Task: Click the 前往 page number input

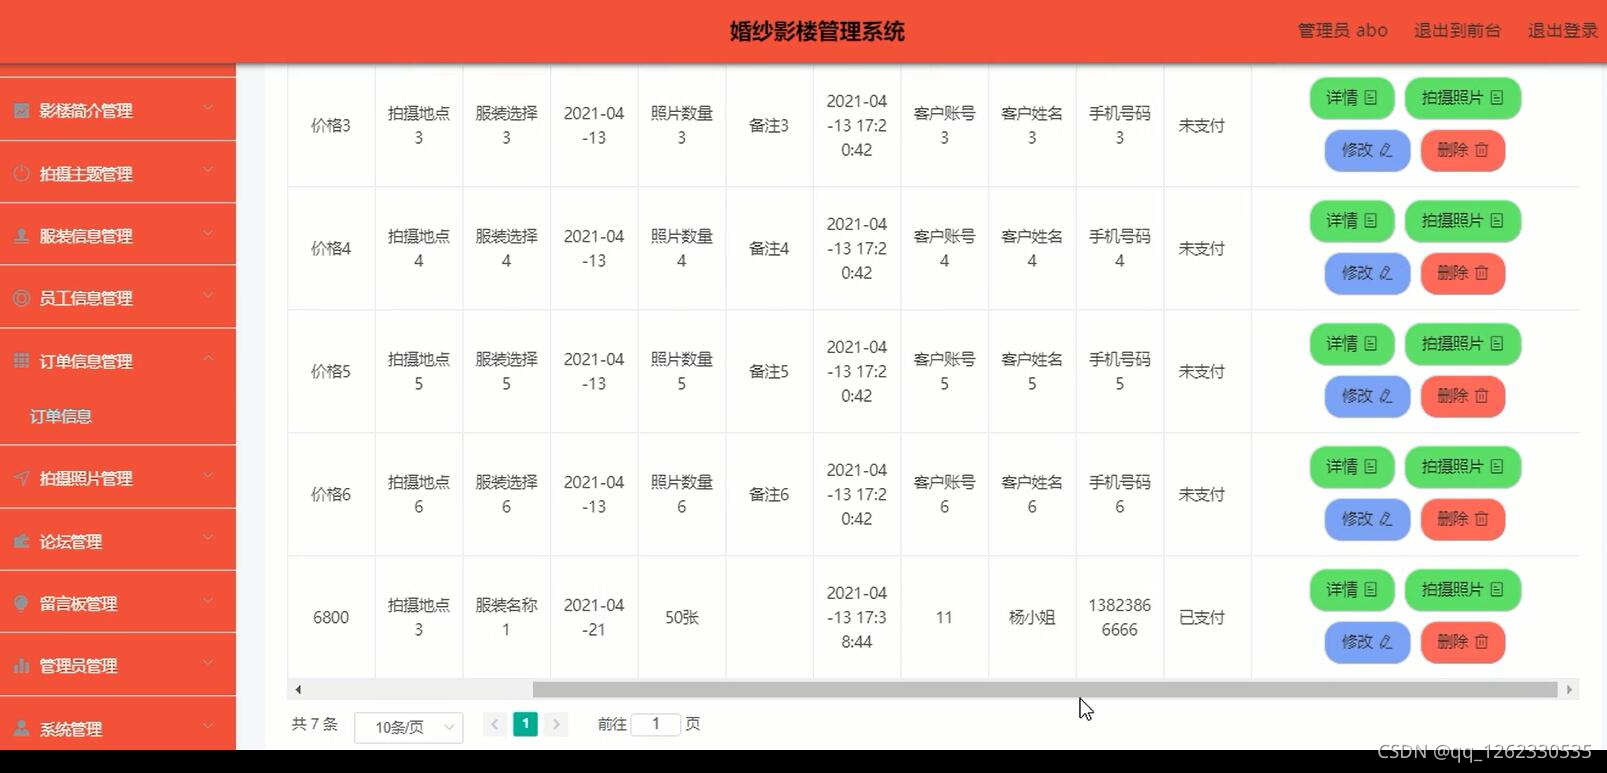Action: pos(656,724)
